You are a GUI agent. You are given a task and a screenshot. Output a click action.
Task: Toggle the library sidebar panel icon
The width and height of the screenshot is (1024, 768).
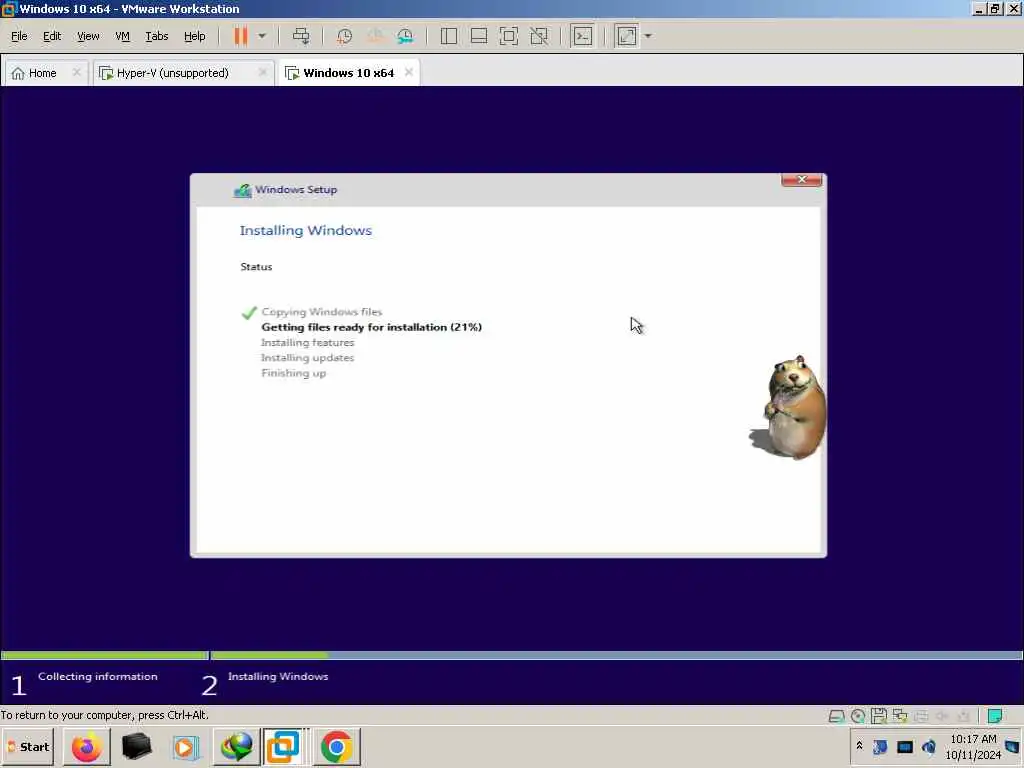click(x=449, y=36)
